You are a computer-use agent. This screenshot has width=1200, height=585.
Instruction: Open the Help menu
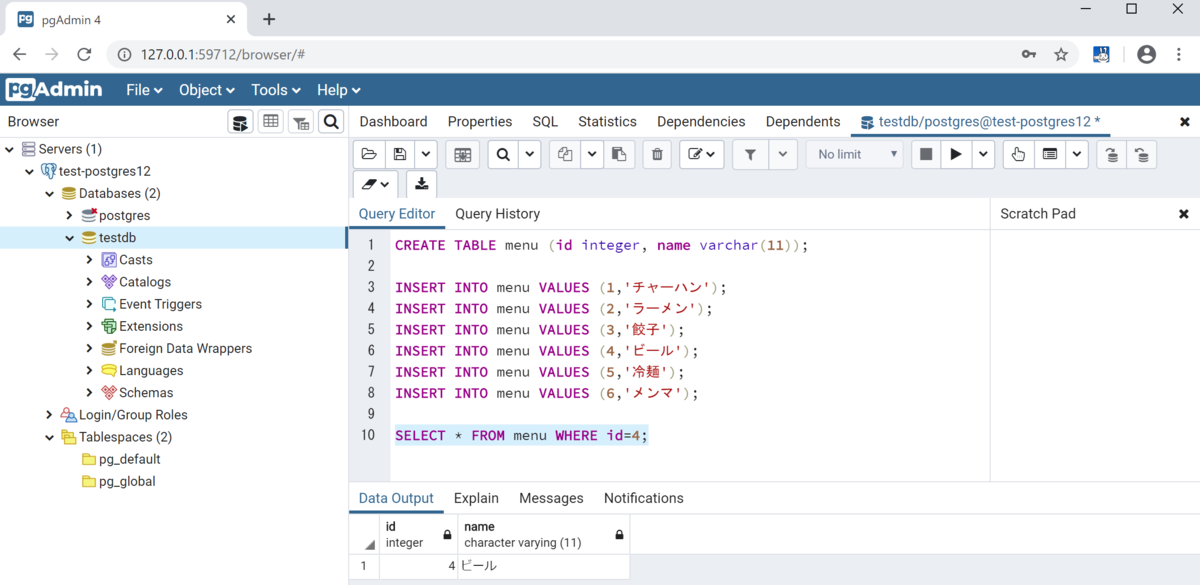339,90
